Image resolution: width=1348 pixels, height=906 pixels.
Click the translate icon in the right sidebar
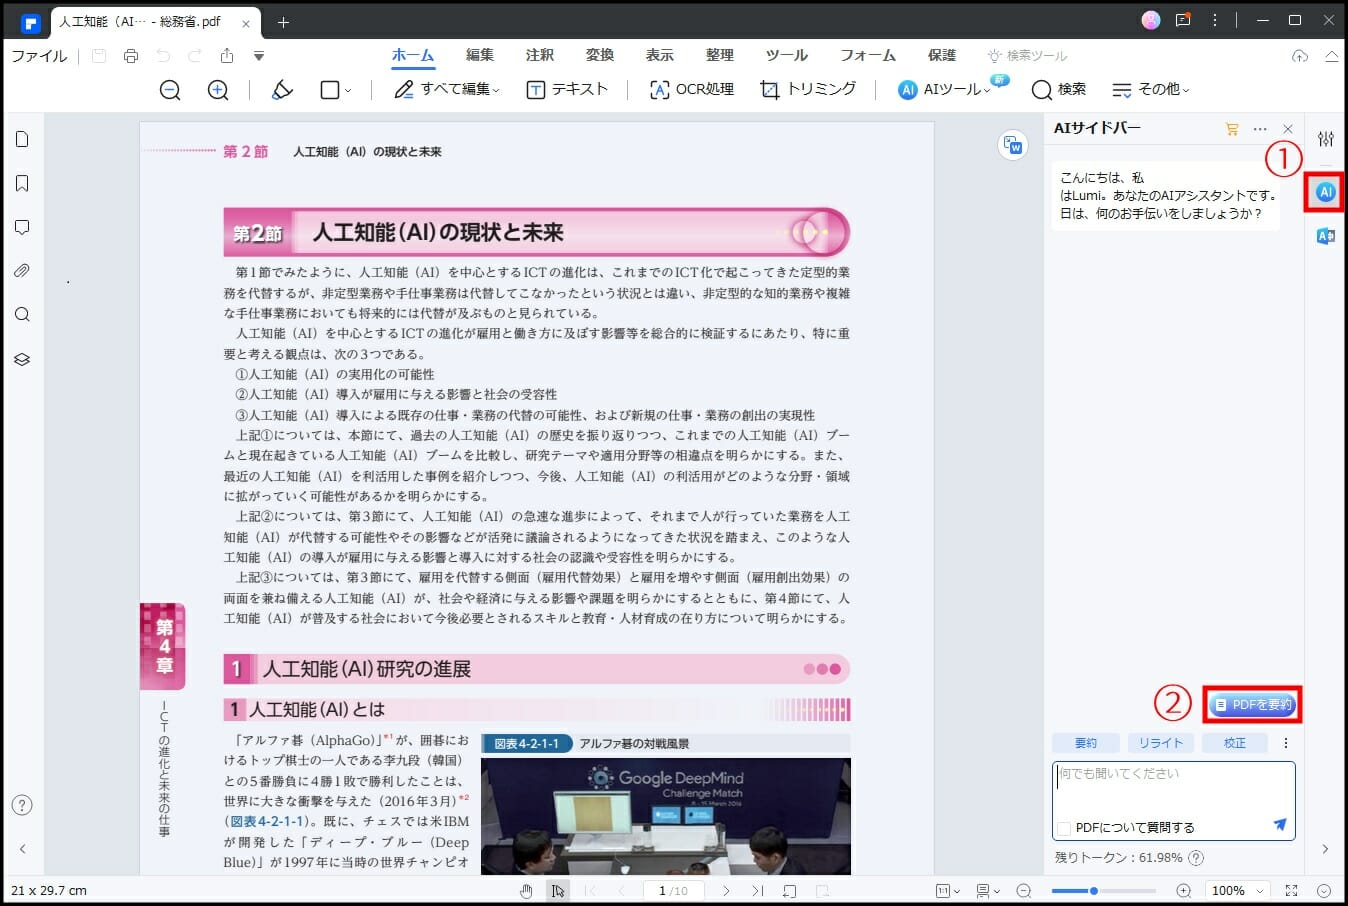click(1324, 236)
